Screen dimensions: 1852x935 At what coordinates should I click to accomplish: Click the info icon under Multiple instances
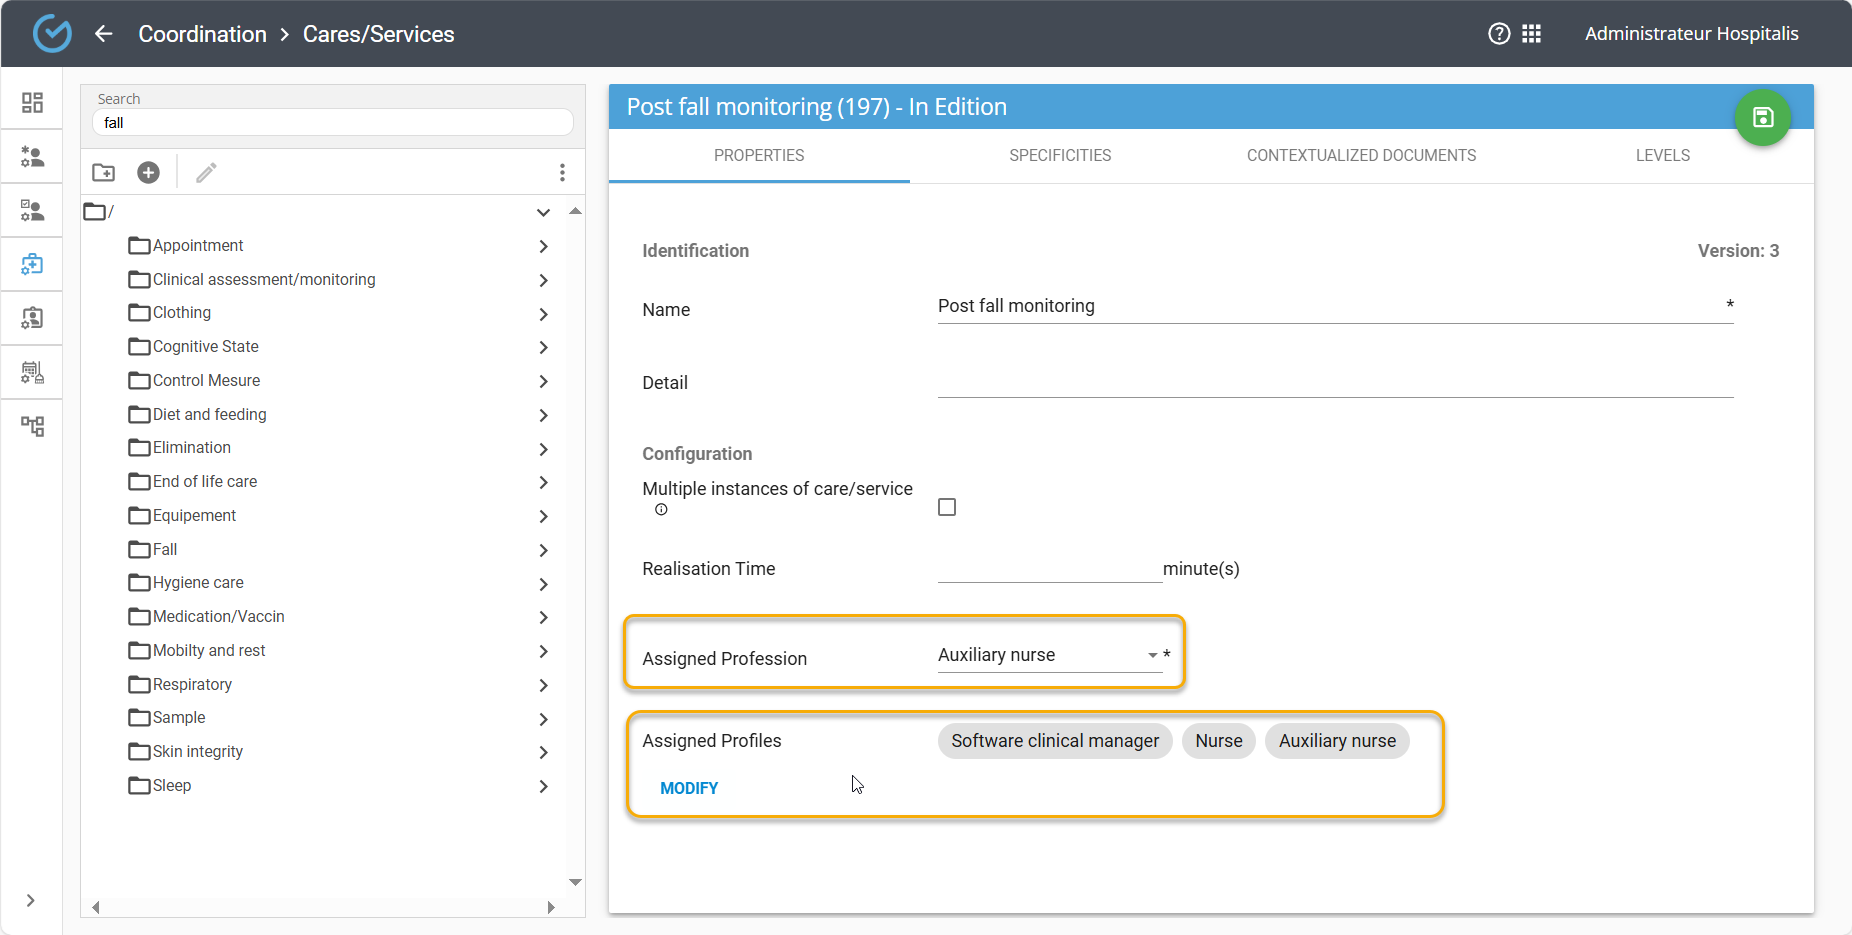661,510
